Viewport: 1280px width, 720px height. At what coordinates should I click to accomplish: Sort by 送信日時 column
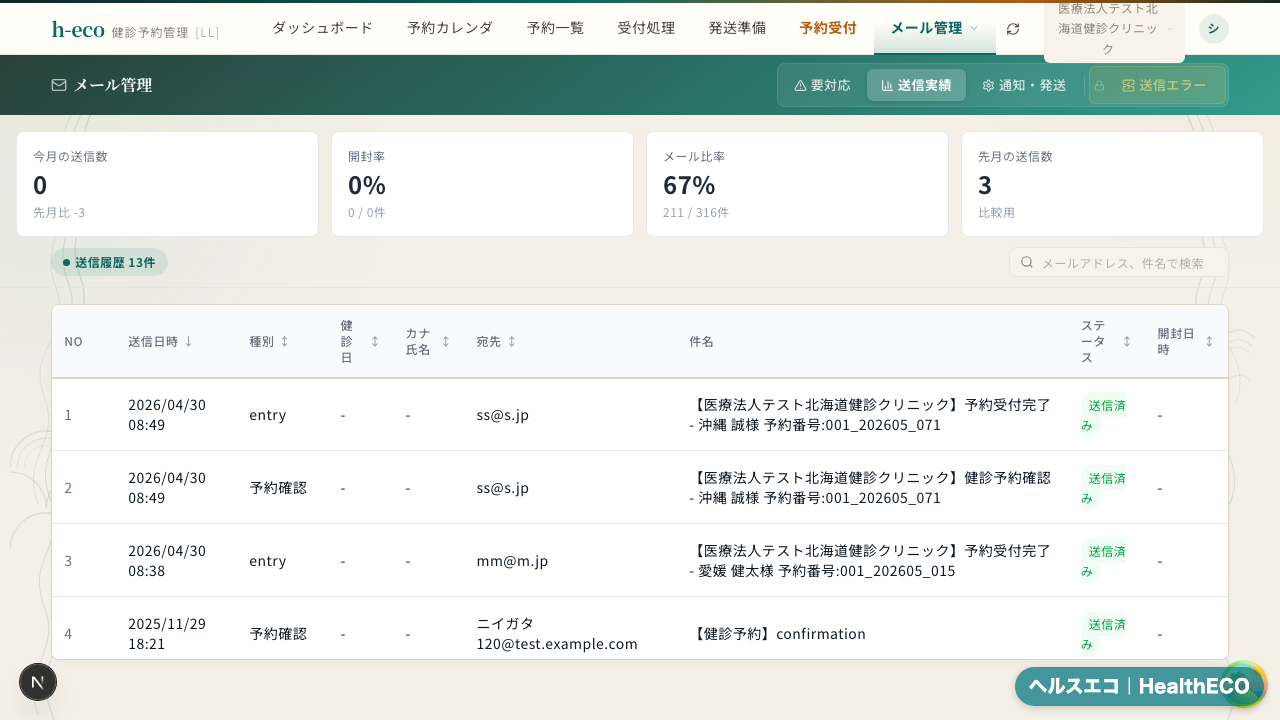pyautogui.click(x=160, y=341)
